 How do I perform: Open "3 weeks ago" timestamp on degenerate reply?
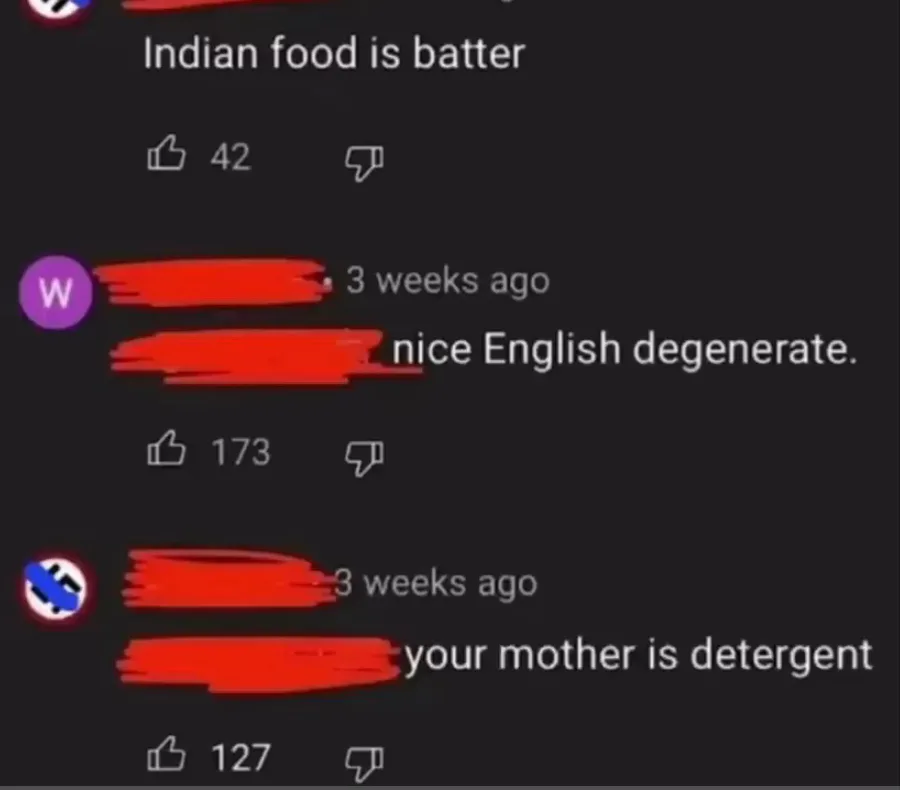tap(448, 281)
